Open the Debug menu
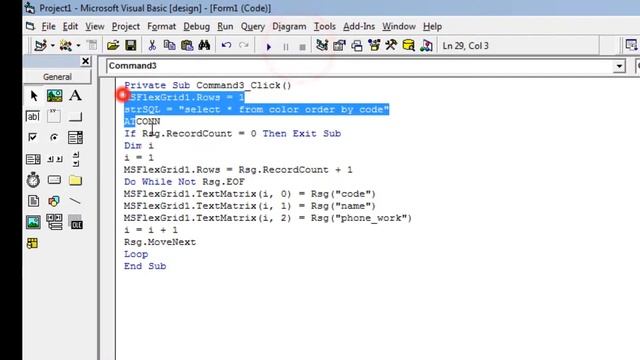This screenshot has width=640, height=360. point(196,27)
